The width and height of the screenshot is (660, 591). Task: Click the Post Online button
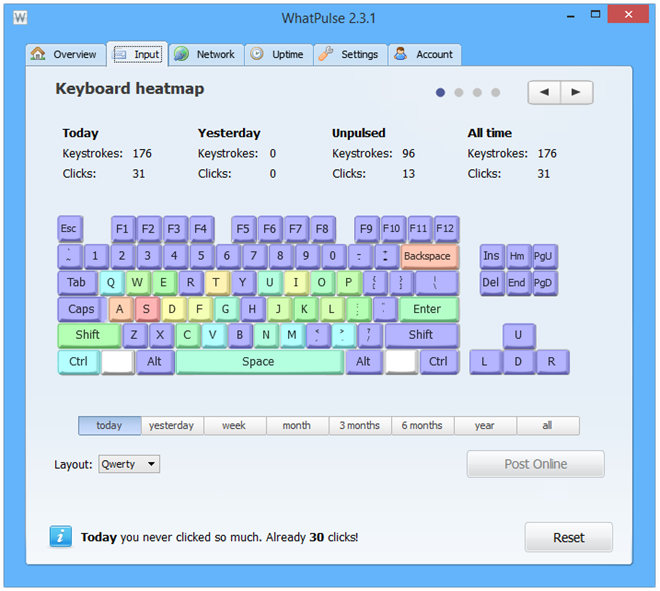pyautogui.click(x=535, y=464)
